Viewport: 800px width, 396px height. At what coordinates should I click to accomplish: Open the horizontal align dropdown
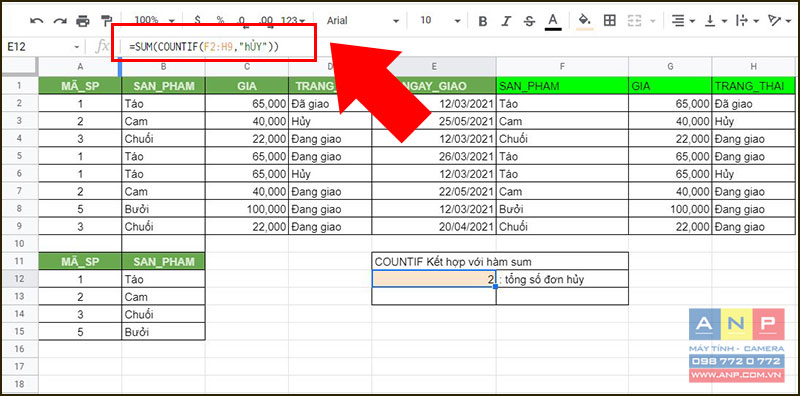[683, 20]
